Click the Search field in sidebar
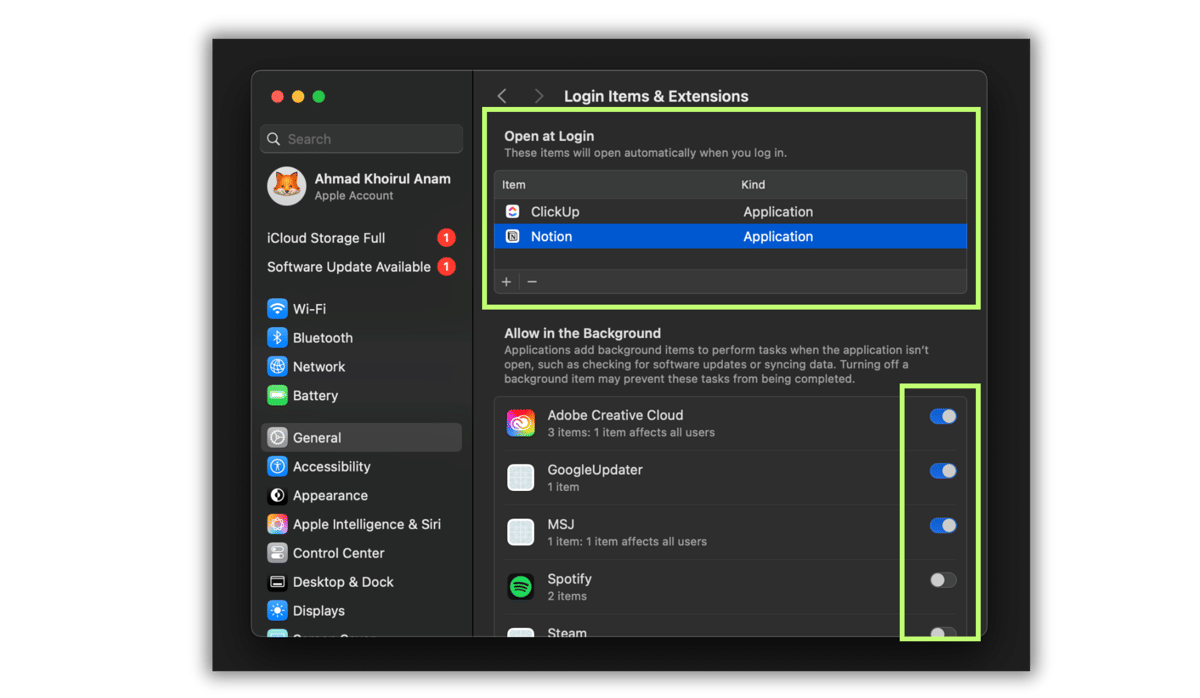The height and width of the screenshot is (698, 1200). [362, 139]
